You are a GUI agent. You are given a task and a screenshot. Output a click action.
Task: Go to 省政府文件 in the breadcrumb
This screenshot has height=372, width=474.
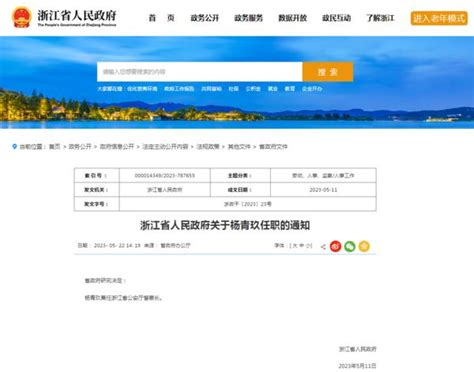pyautogui.click(x=273, y=147)
